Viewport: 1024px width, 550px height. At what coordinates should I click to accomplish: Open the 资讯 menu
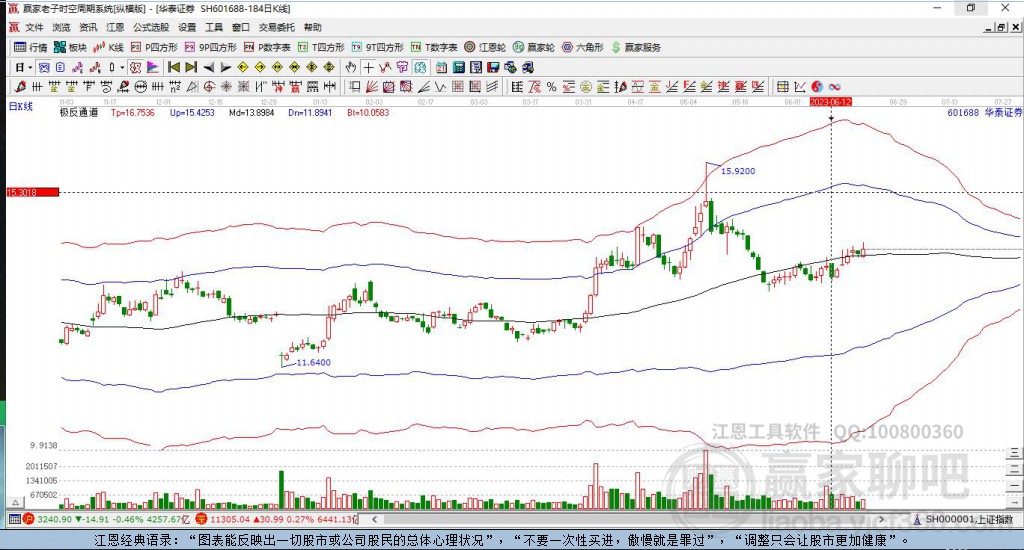[x=88, y=27]
